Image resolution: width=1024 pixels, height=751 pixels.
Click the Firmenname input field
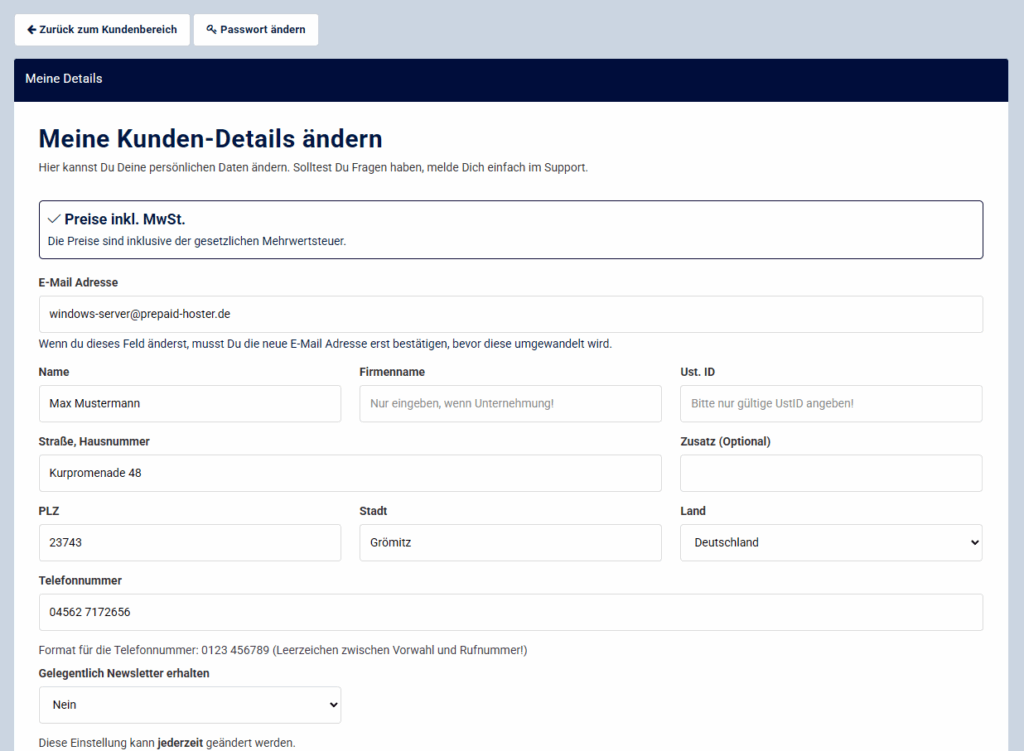pyautogui.click(x=510, y=403)
